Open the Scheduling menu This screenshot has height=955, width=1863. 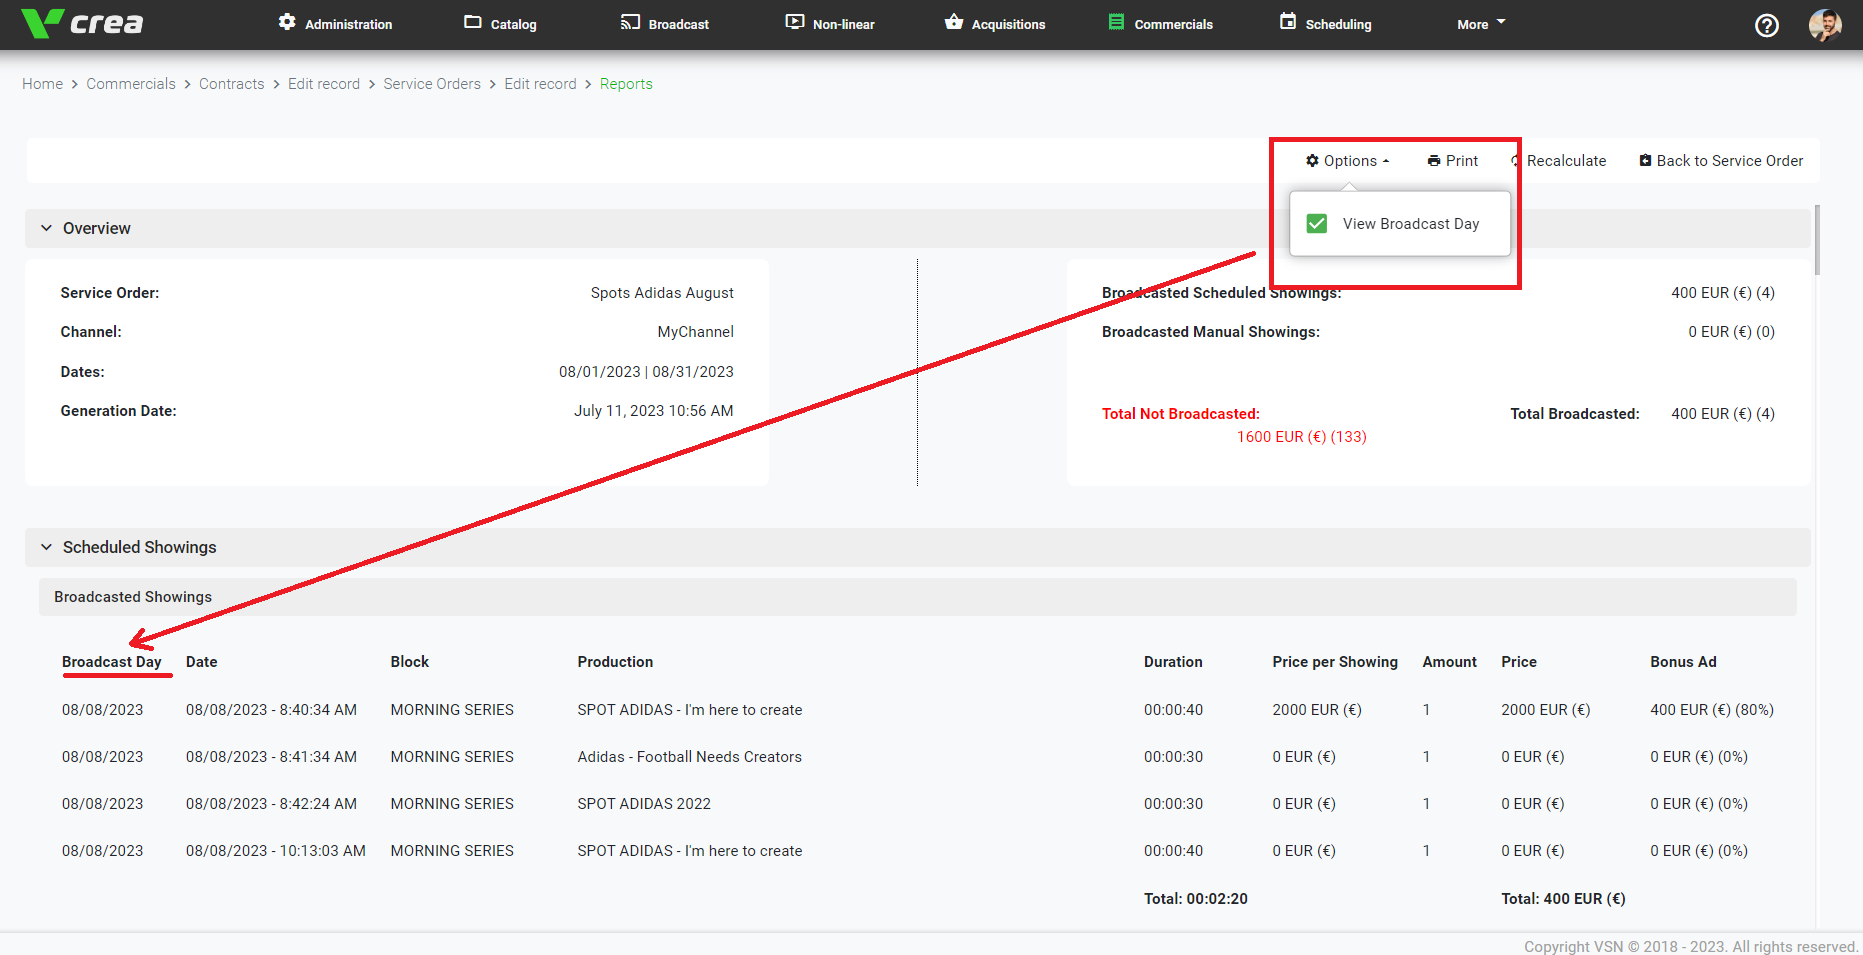1326,24
